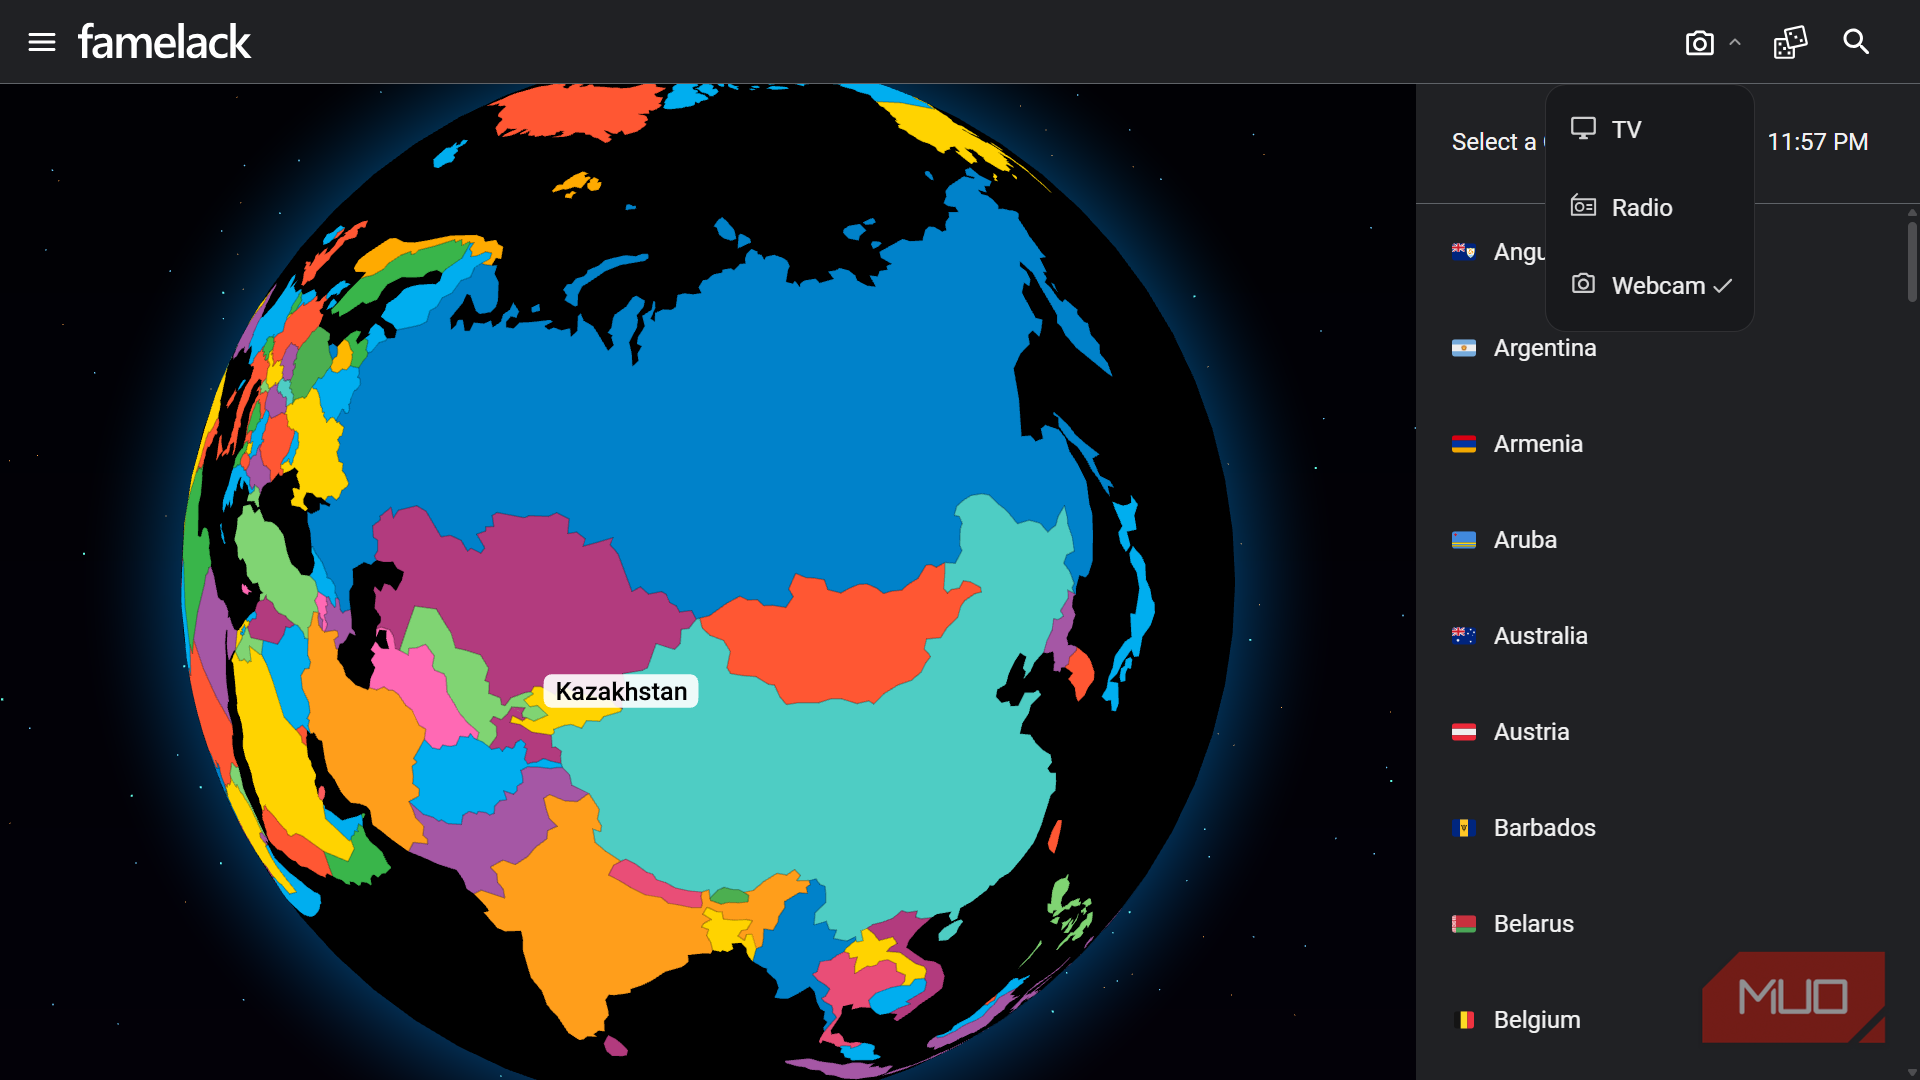Click the famelack logo
1920x1080 pixels.
coord(165,42)
